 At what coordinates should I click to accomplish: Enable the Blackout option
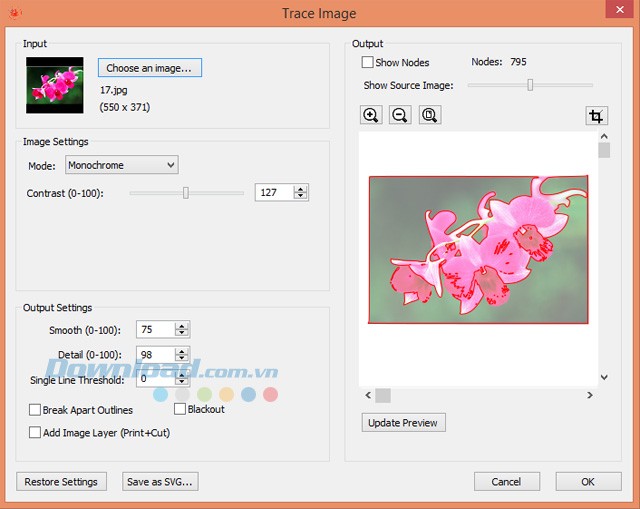coord(180,409)
